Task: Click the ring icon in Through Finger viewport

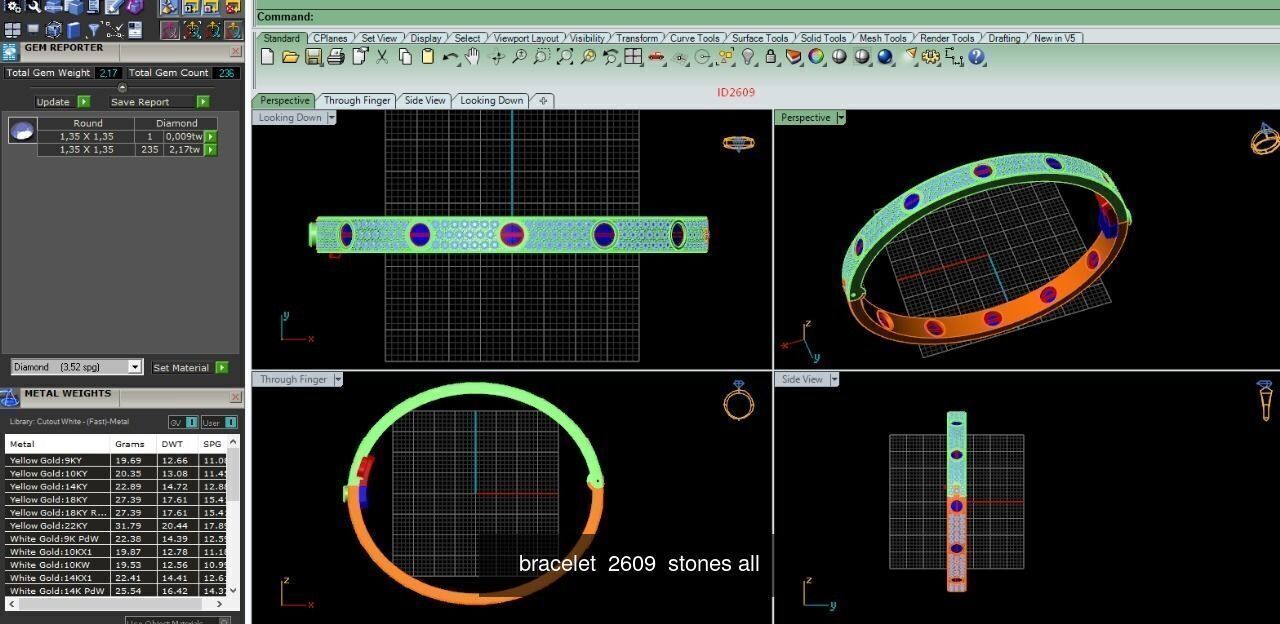Action: (x=738, y=400)
